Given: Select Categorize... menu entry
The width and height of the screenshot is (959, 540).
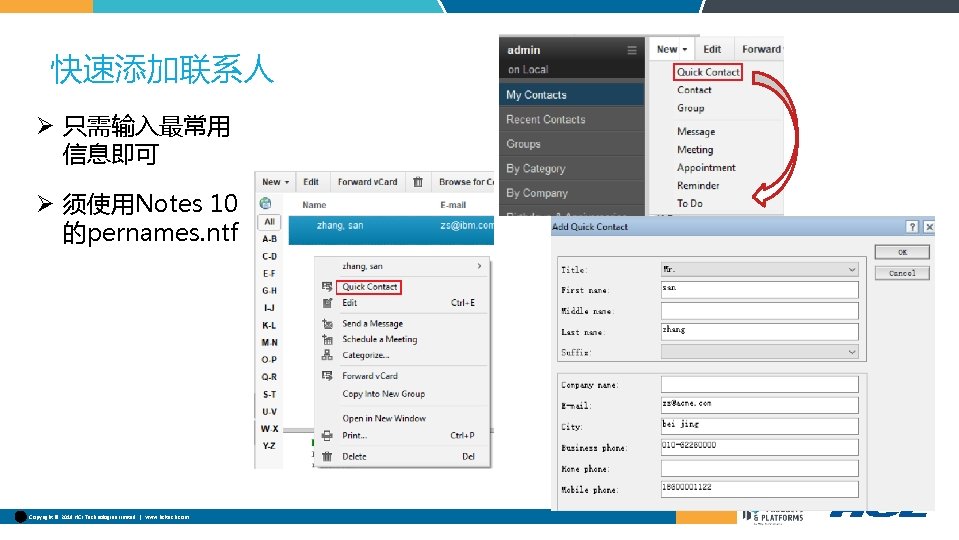Looking at the screenshot, I should (365, 355).
